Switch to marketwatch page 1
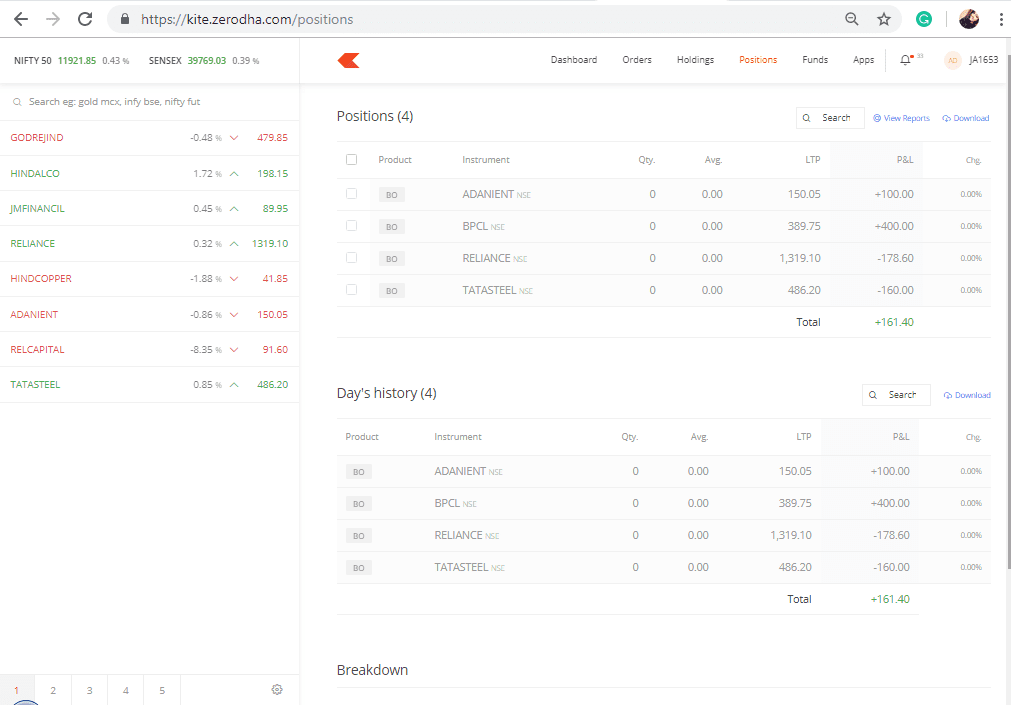This screenshot has height=705, width=1011. pyautogui.click(x=17, y=690)
